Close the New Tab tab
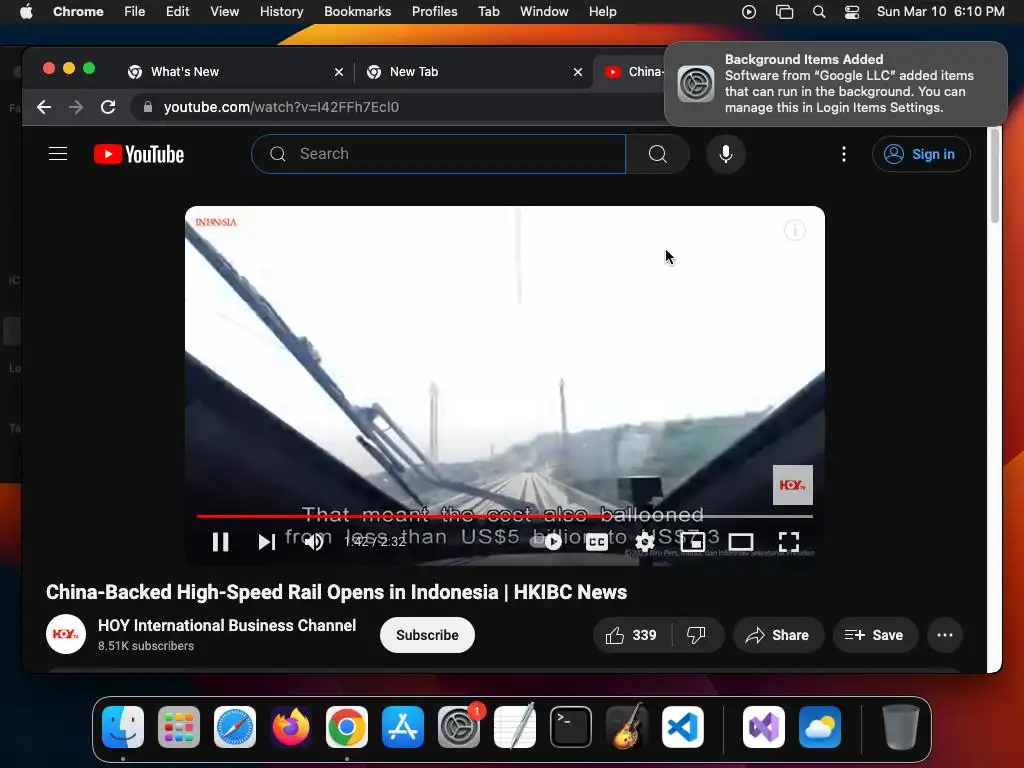The width and height of the screenshot is (1024, 768). click(x=578, y=72)
